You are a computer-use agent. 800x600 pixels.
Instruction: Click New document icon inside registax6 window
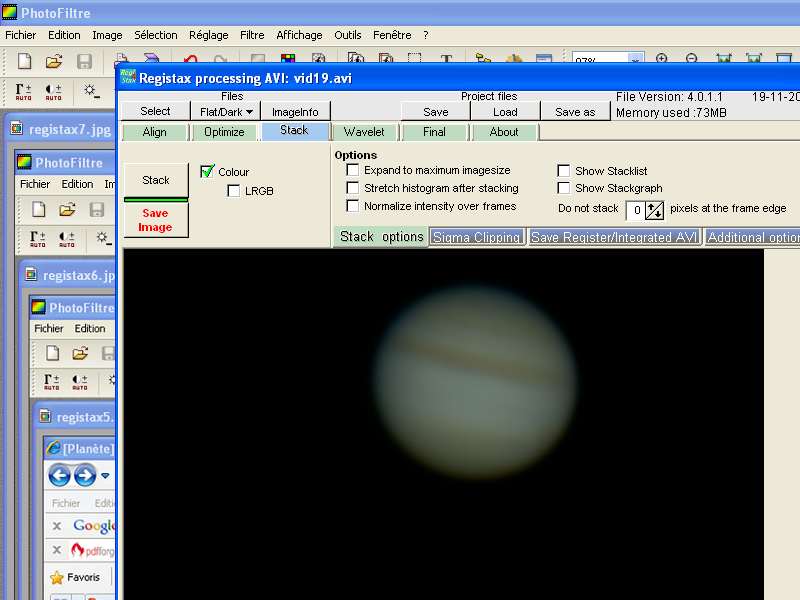point(53,353)
